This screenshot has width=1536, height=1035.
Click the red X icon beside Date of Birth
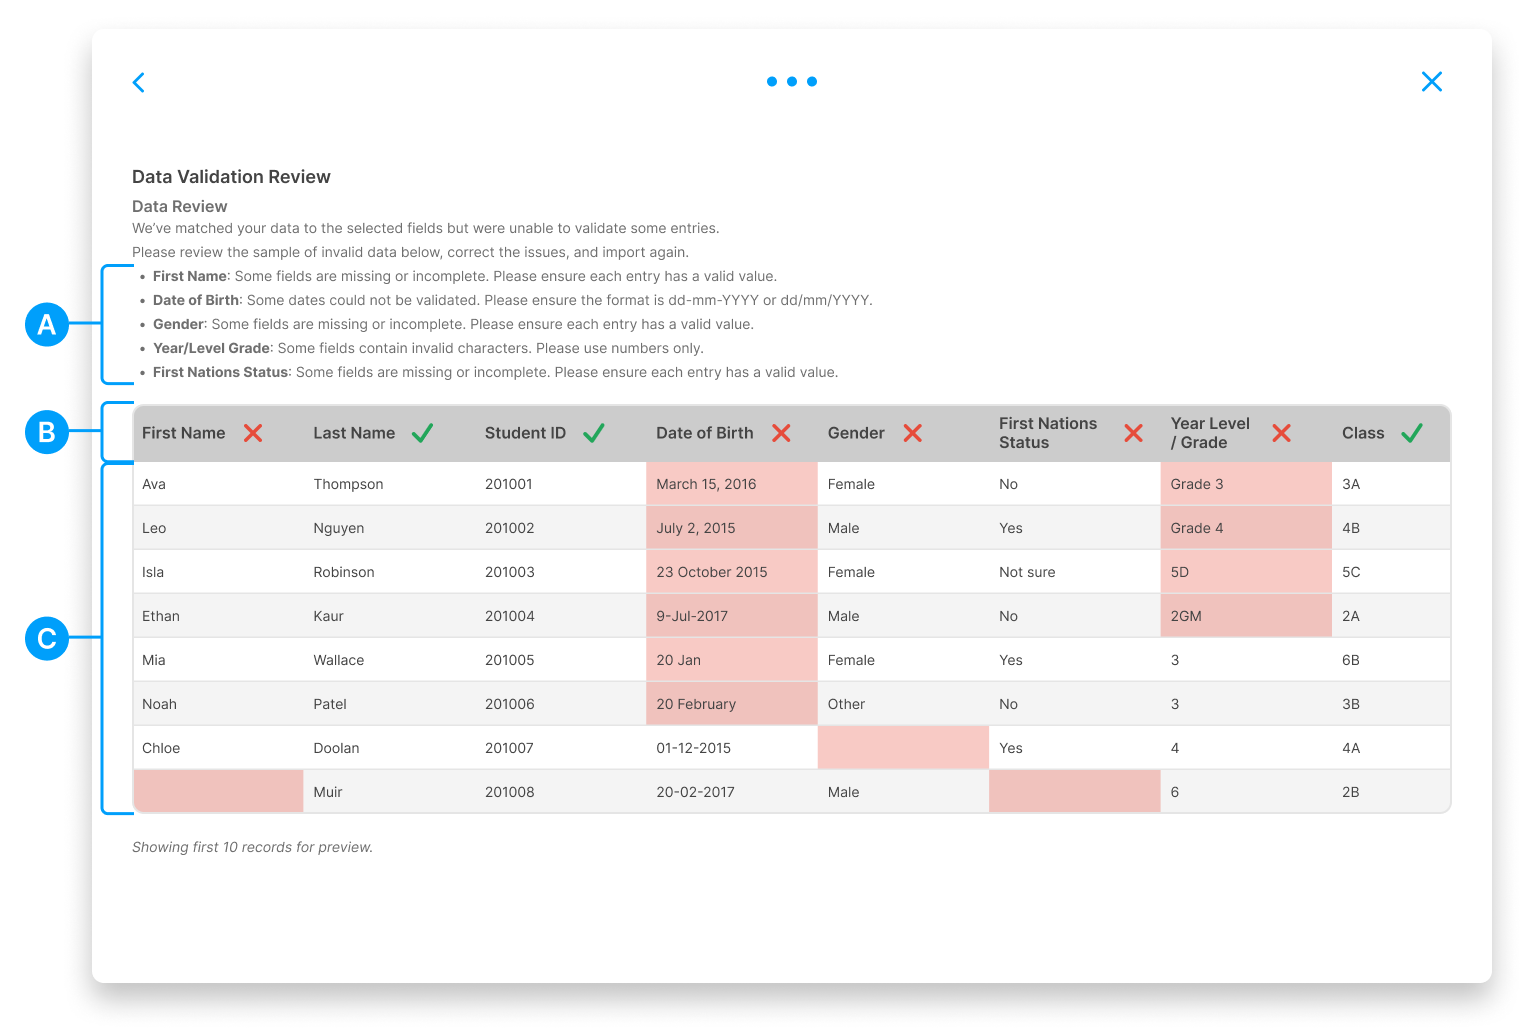782,433
